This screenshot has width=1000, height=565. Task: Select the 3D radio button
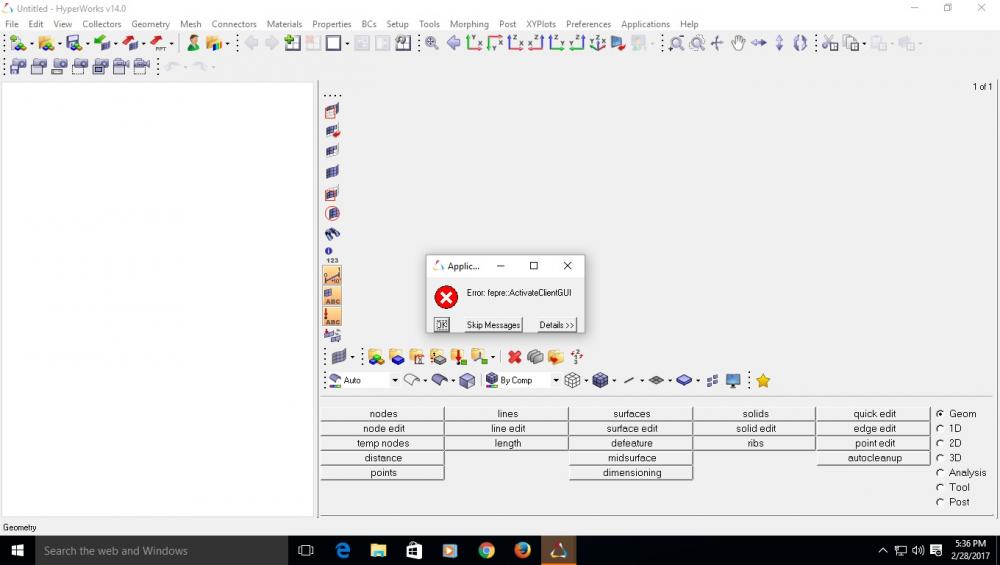pyautogui.click(x=940, y=458)
